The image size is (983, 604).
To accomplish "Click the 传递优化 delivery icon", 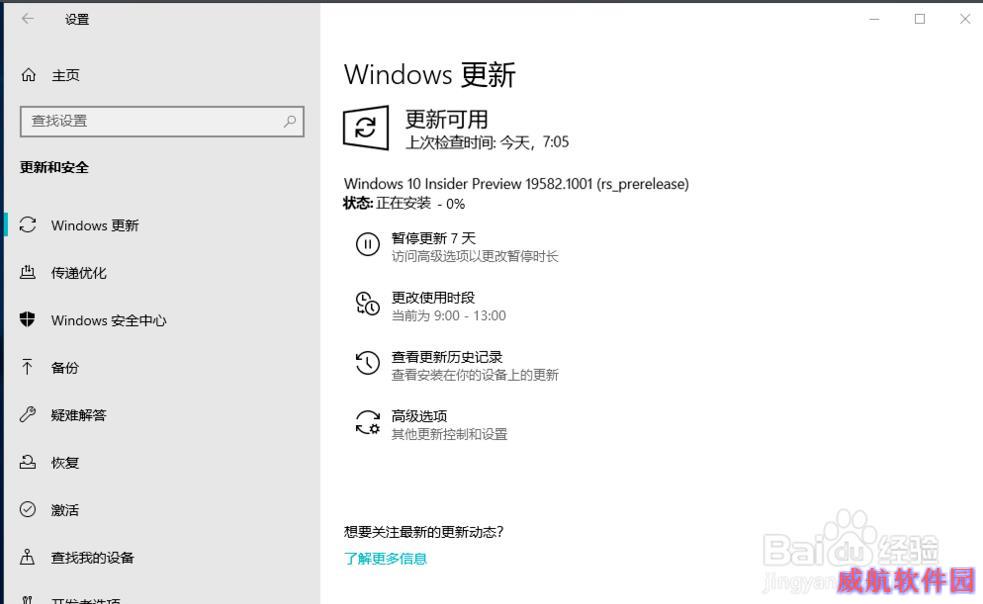I will click(x=28, y=272).
